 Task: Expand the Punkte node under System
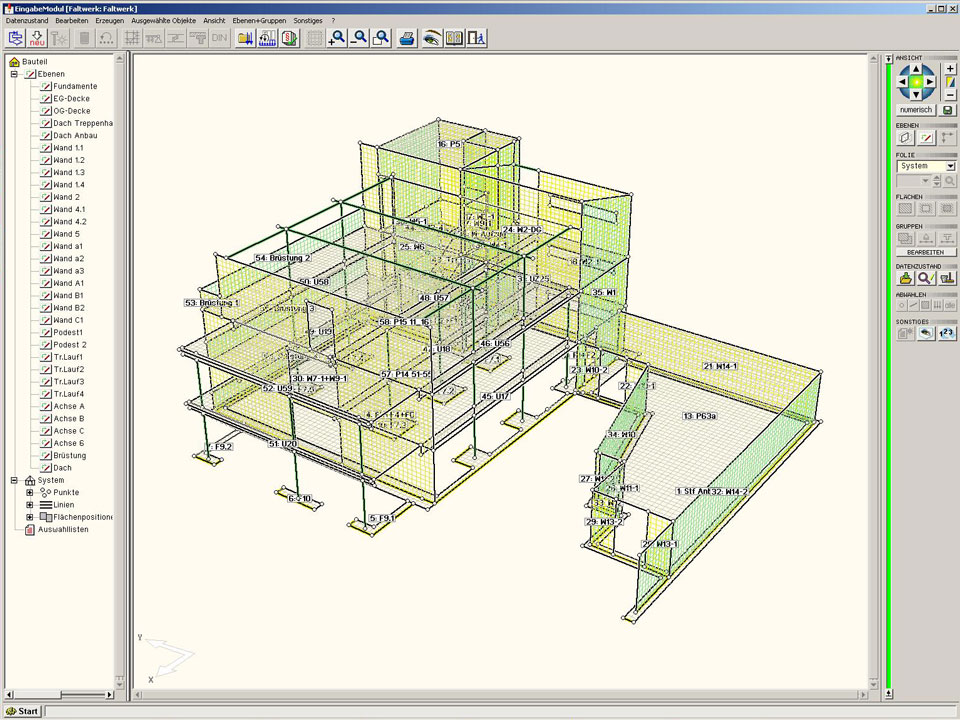[30, 492]
